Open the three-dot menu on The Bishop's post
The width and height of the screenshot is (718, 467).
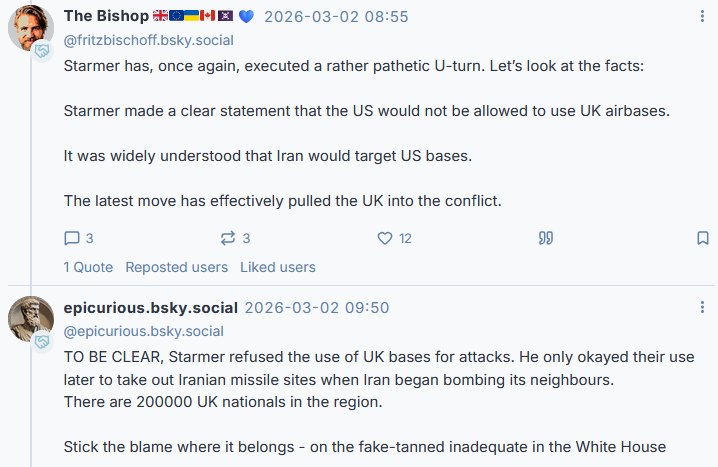[x=702, y=17]
